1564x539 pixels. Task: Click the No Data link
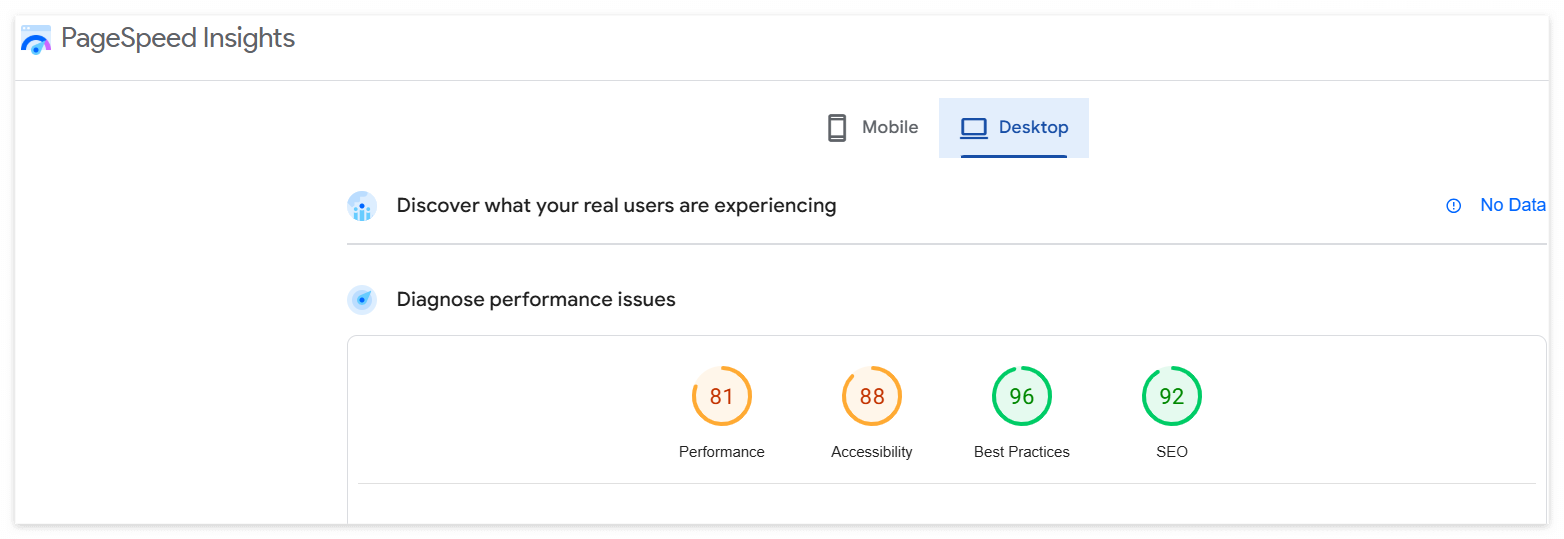[x=1513, y=205]
